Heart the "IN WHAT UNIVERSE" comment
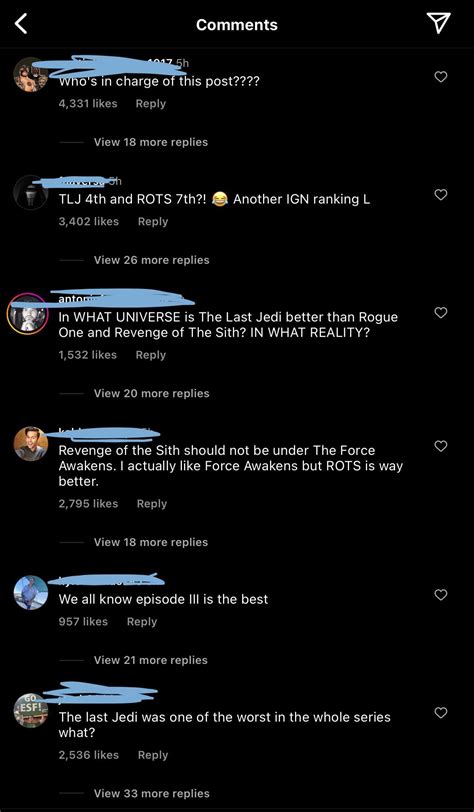This screenshot has width=474, height=812. coord(440,313)
